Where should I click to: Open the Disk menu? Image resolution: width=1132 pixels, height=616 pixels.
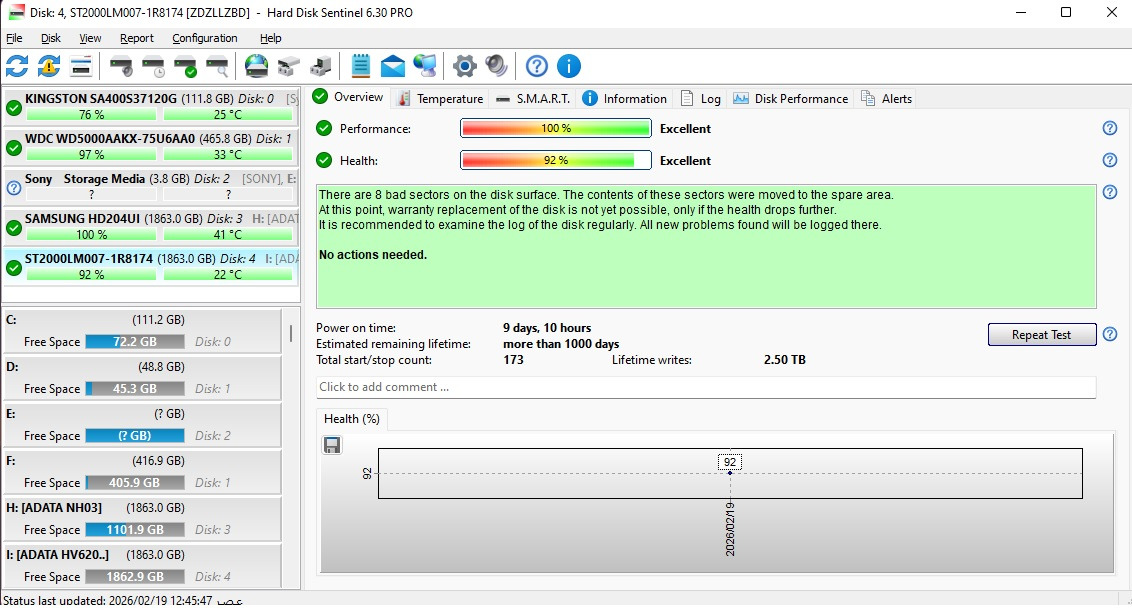(x=51, y=38)
